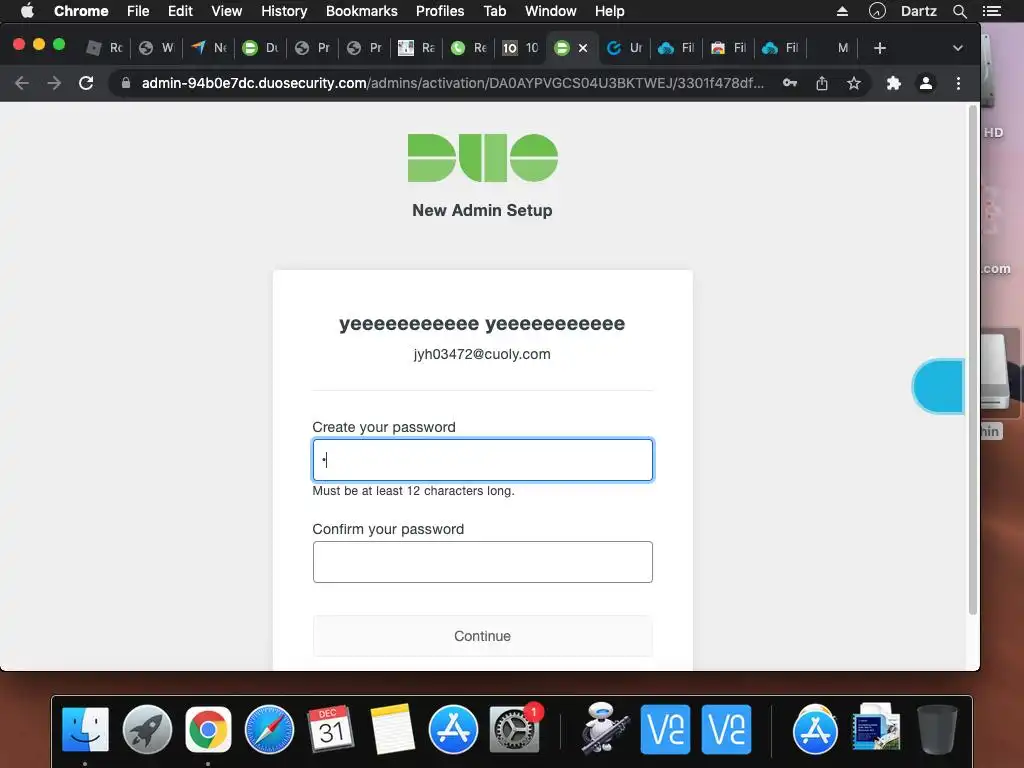Reload the page with the refresh icon

click(x=86, y=83)
